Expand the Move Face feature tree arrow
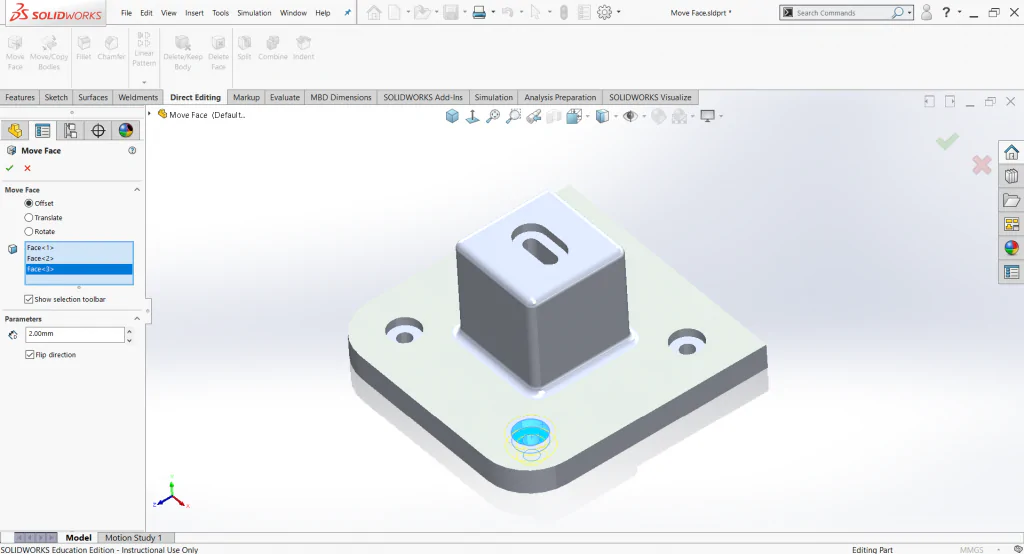This screenshot has height=554, width=1024. click(x=150, y=114)
